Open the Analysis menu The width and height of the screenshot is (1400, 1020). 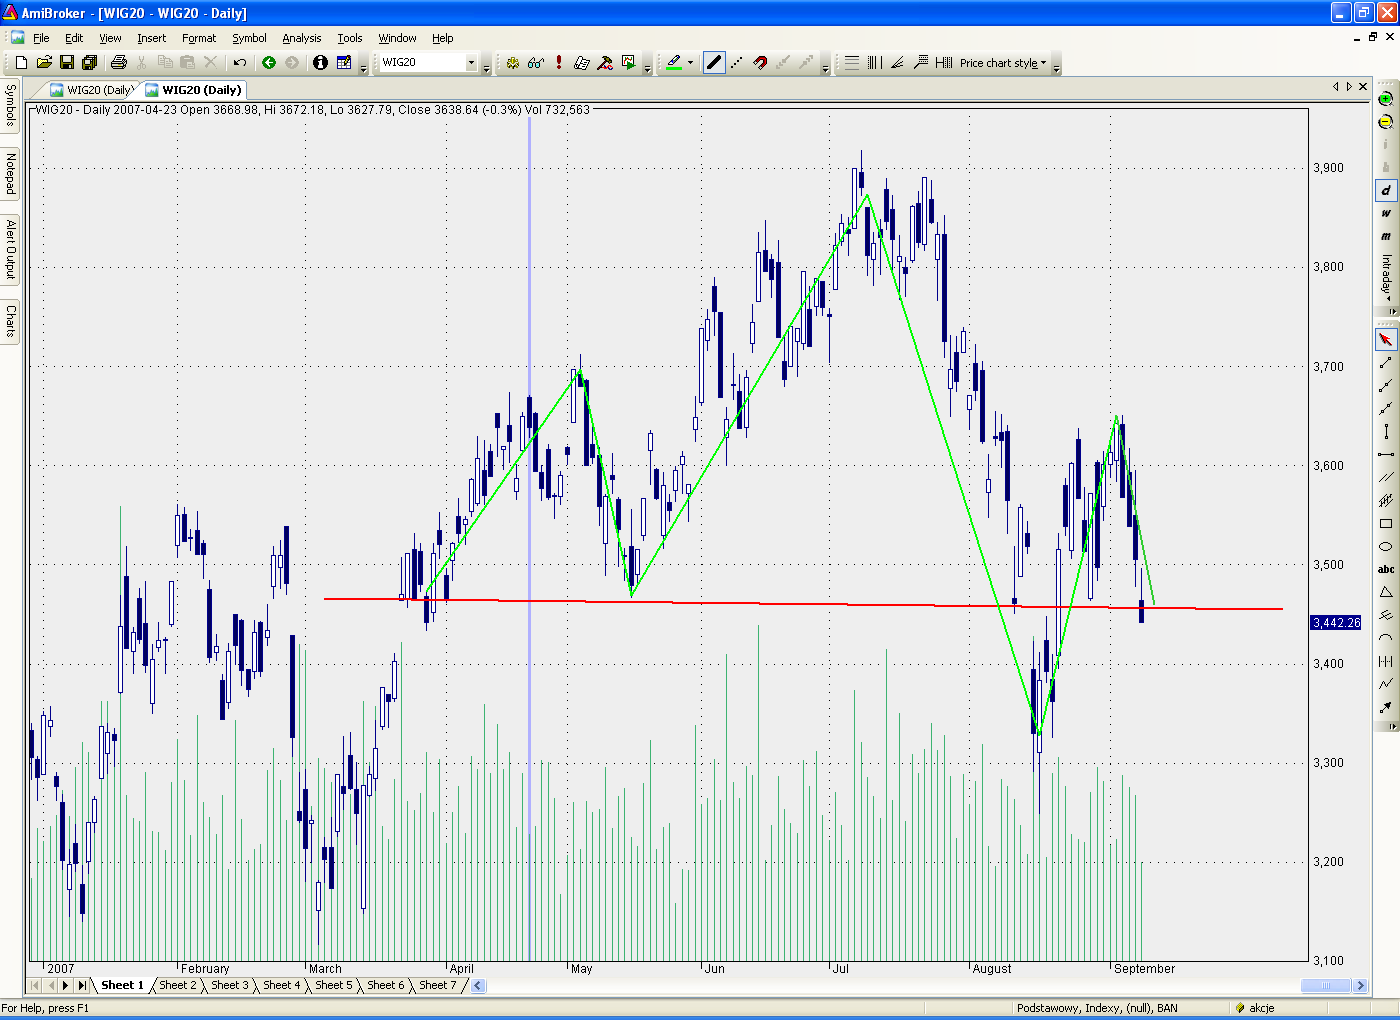[x=302, y=38]
